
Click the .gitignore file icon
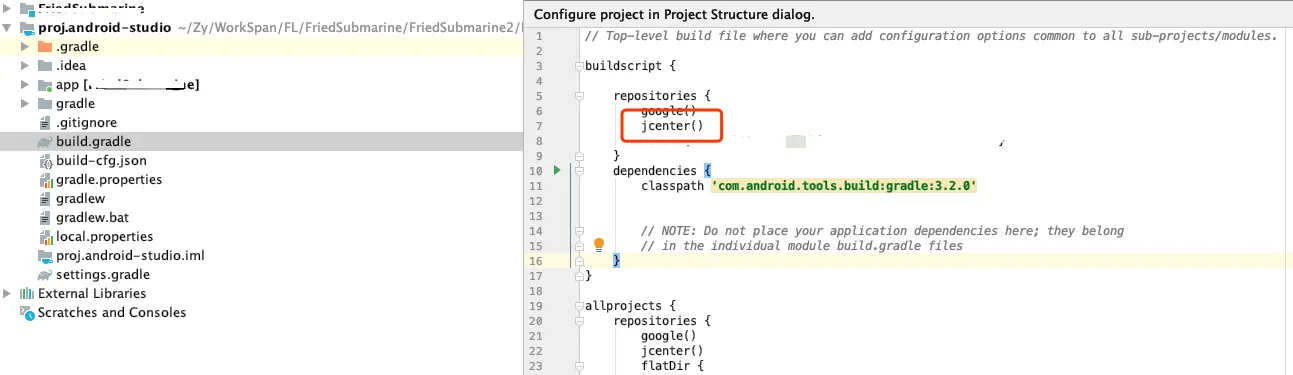pos(45,123)
